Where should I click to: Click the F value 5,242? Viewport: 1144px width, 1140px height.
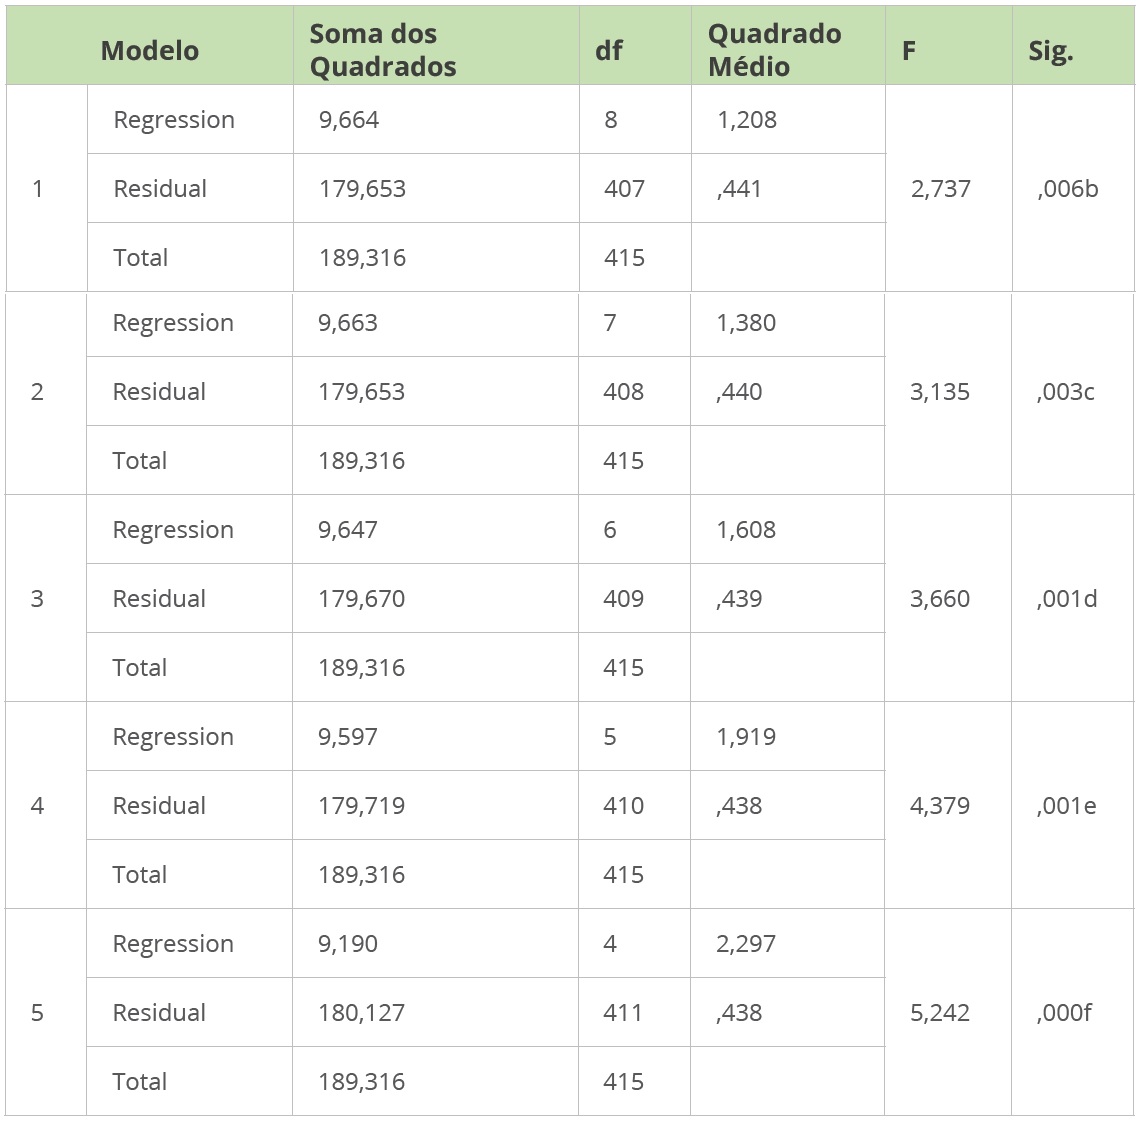coord(939,1013)
